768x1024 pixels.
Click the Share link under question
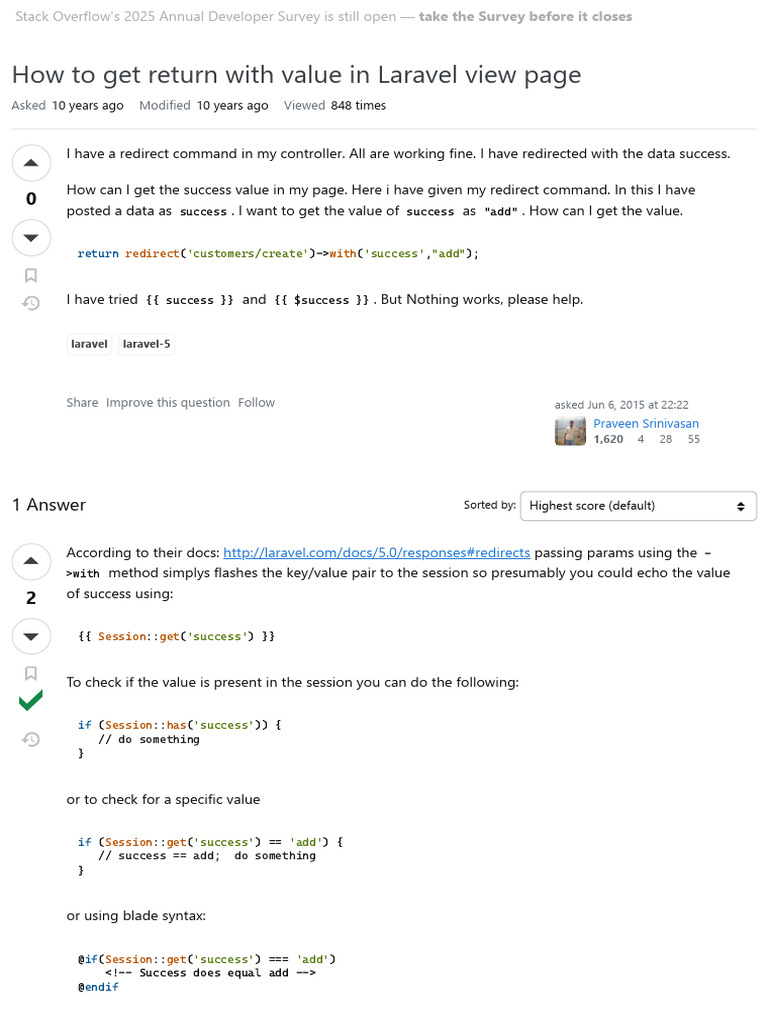pos(82,403)
